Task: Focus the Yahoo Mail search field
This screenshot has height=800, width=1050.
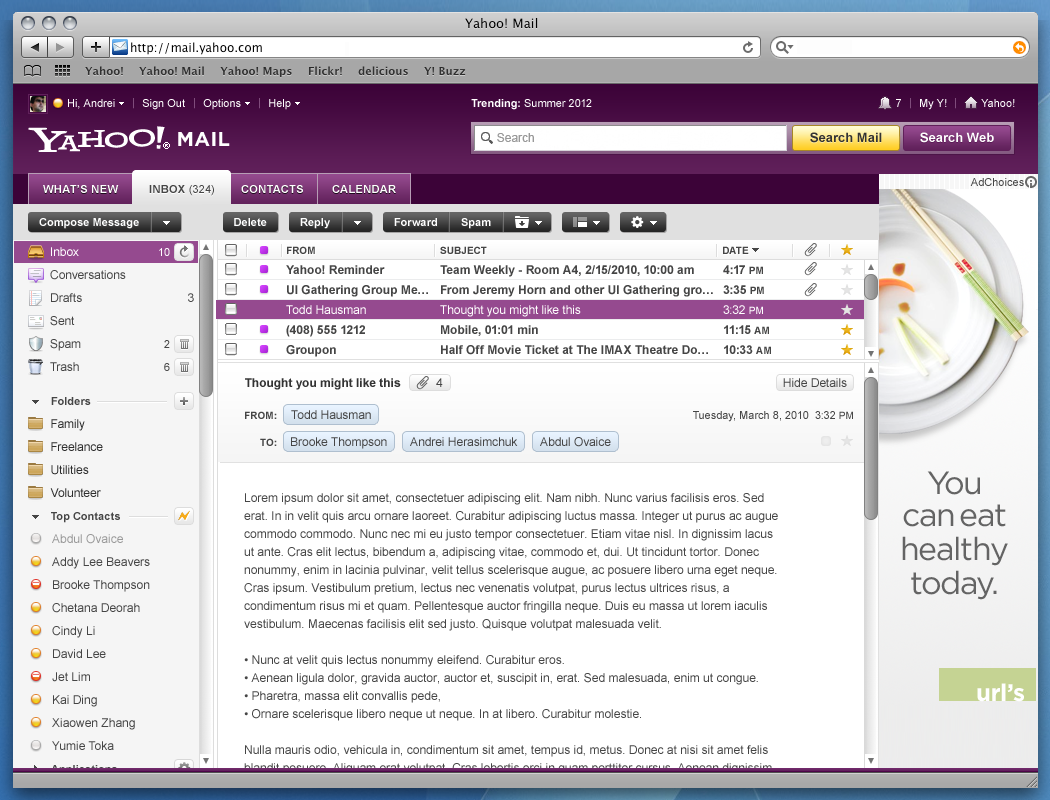Action: [629, 138]
